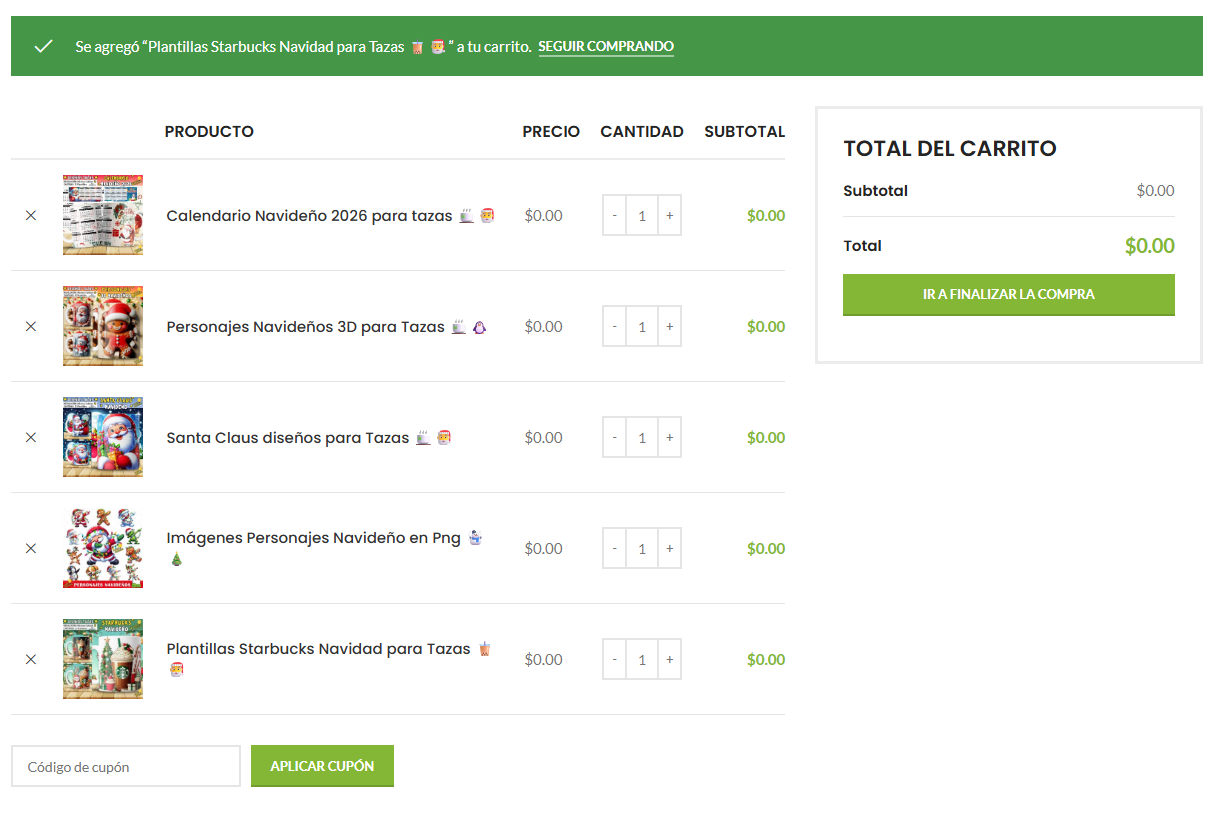The image size is (1224, 824).
Task: Delete Santa Claus diseños from cart
Action: tap(31, 437)
